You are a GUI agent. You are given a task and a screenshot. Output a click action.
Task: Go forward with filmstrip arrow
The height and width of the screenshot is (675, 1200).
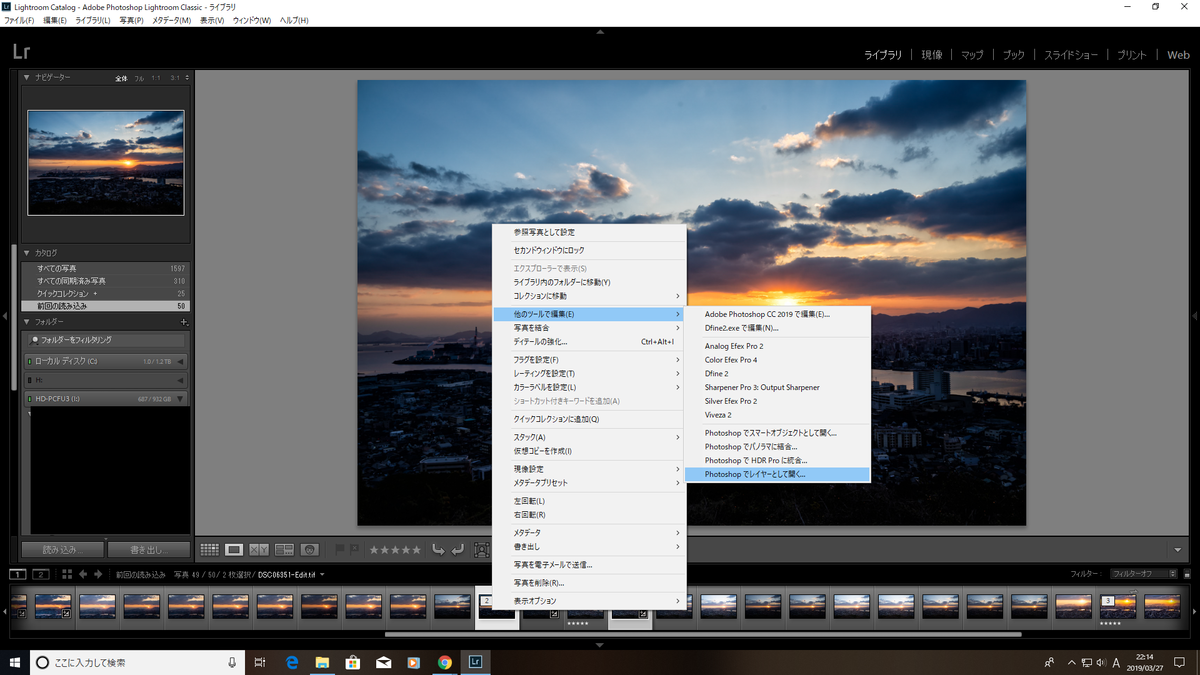click(x=98, y=574)
